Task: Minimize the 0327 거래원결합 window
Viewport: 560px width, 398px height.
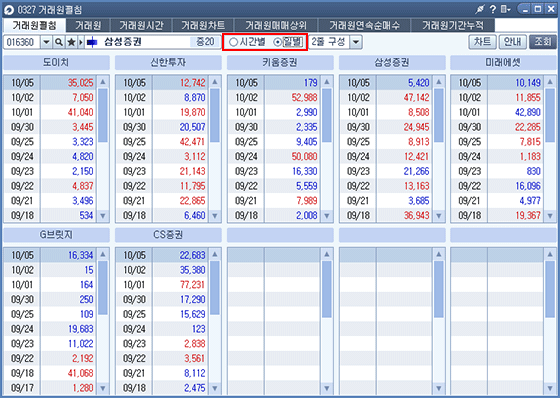Action: [x=525, y=9]
